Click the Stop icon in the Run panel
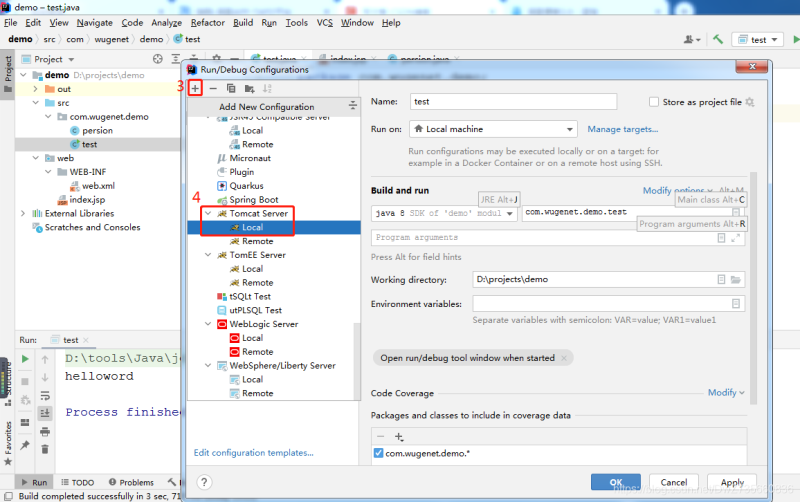Screen dimensions: 800x502 coord(25,381)
